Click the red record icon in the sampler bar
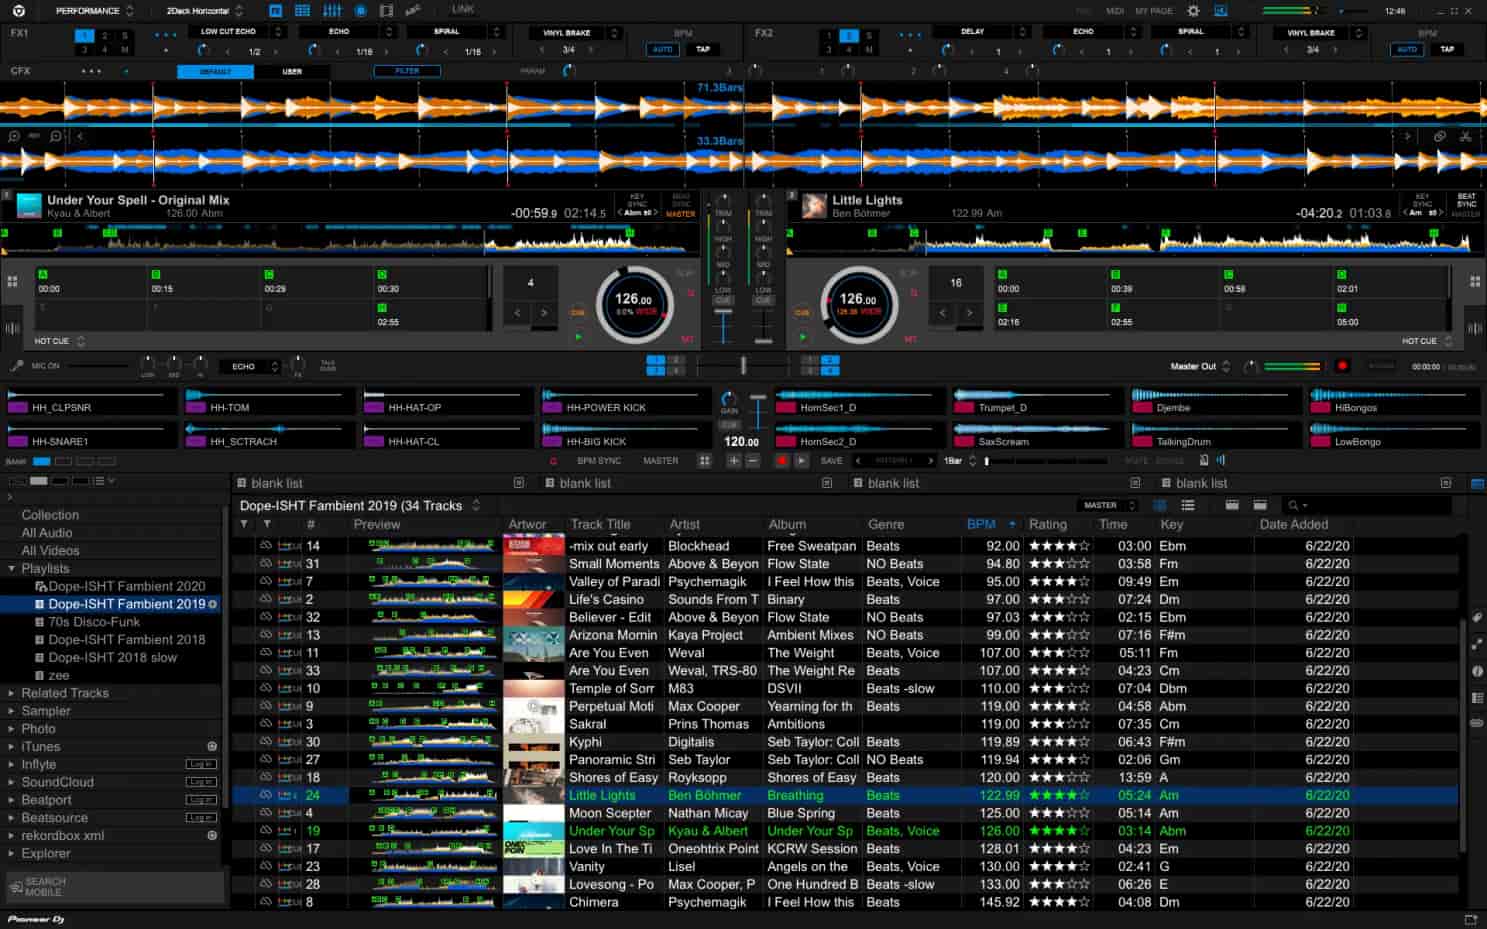Viewport: 1487px width, 929px height. coord(782,461)
